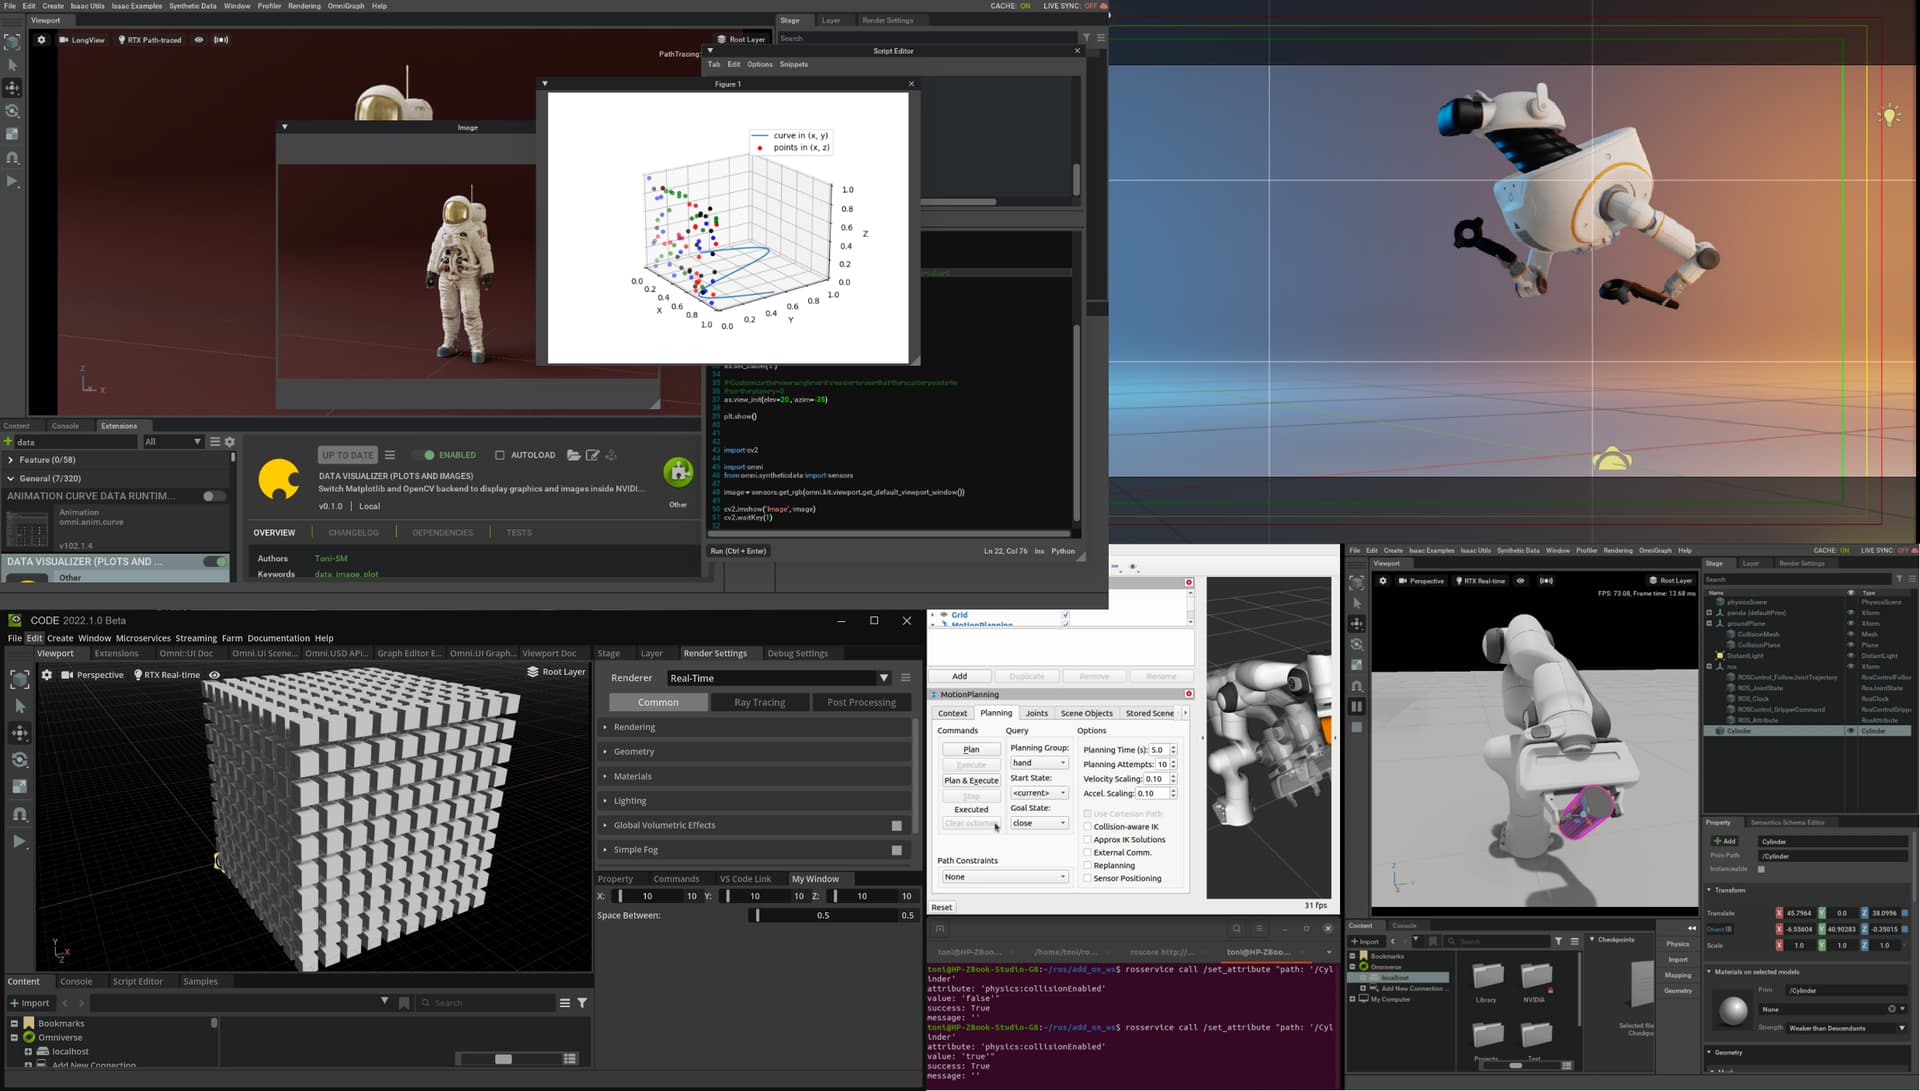Click the Plan & Execute button
1920x1091 pixels.
click(971, 781)
